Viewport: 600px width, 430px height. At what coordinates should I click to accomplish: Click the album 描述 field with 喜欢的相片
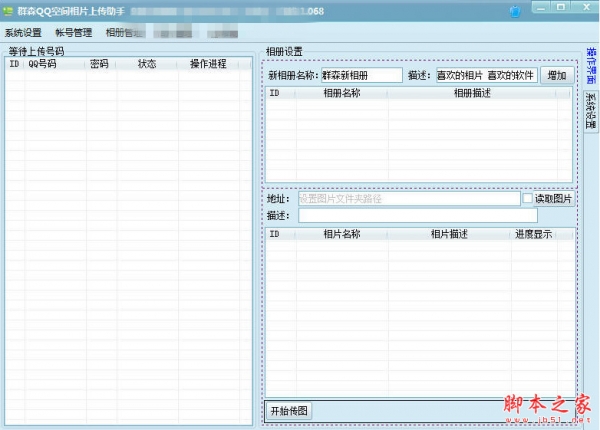coord(487,75)
